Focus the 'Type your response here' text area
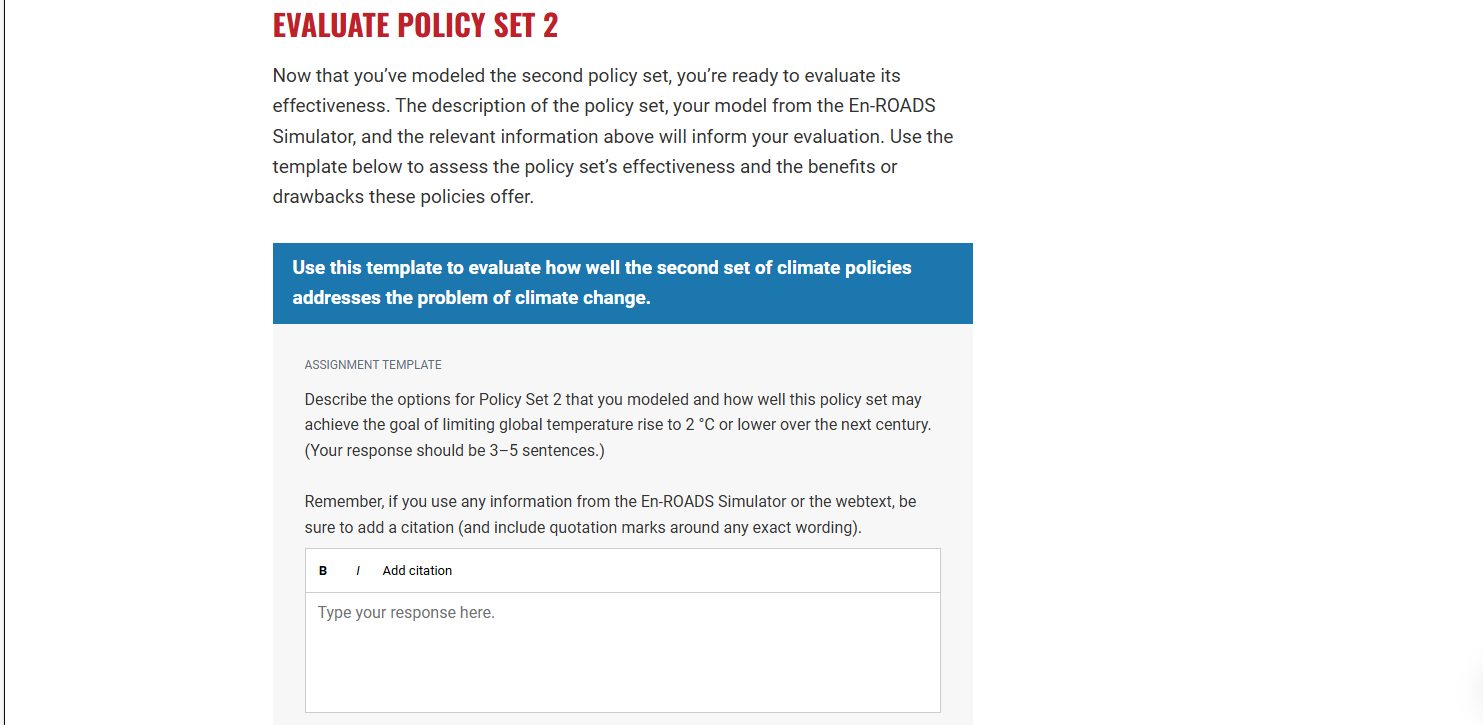Screen dimensions: 1483x725 (x=622, y=652)
